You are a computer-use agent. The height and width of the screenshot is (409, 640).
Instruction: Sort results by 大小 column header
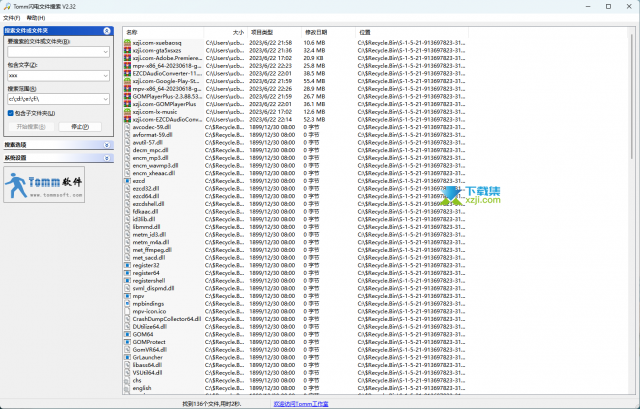click(225, 32)
